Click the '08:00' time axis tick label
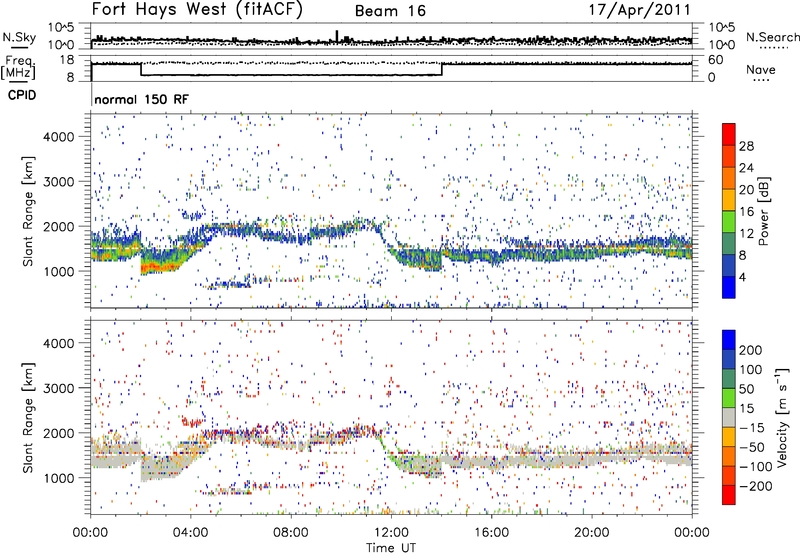 291,533
